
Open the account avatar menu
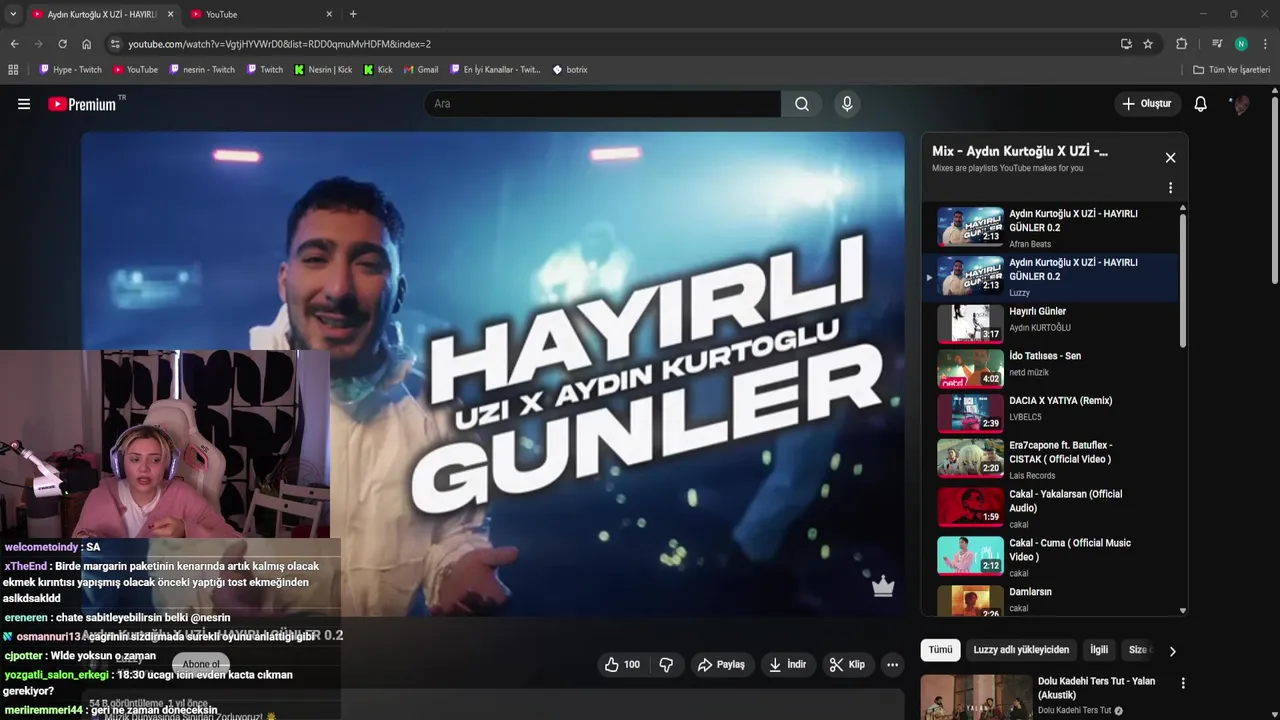[1241, 104]
